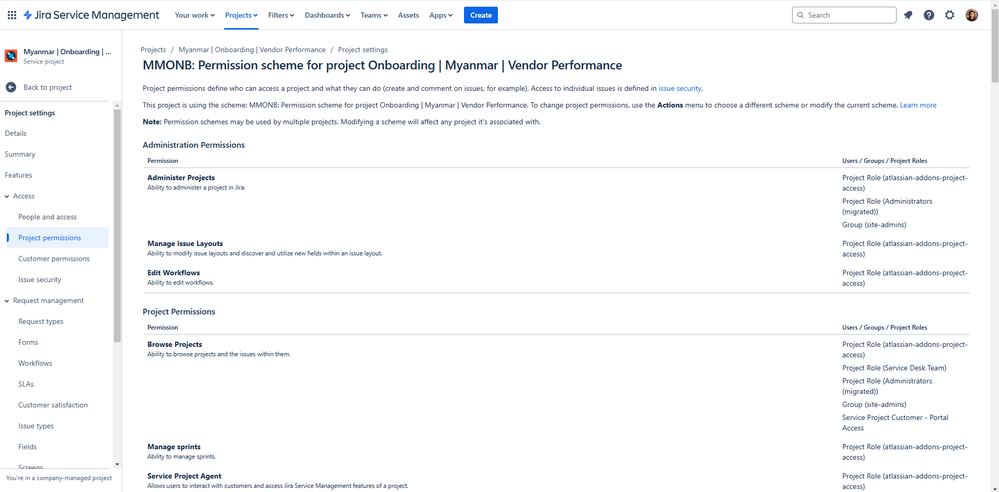
Task: Click the sidebar scrollbar thumb
Action: tap(117, 226)
